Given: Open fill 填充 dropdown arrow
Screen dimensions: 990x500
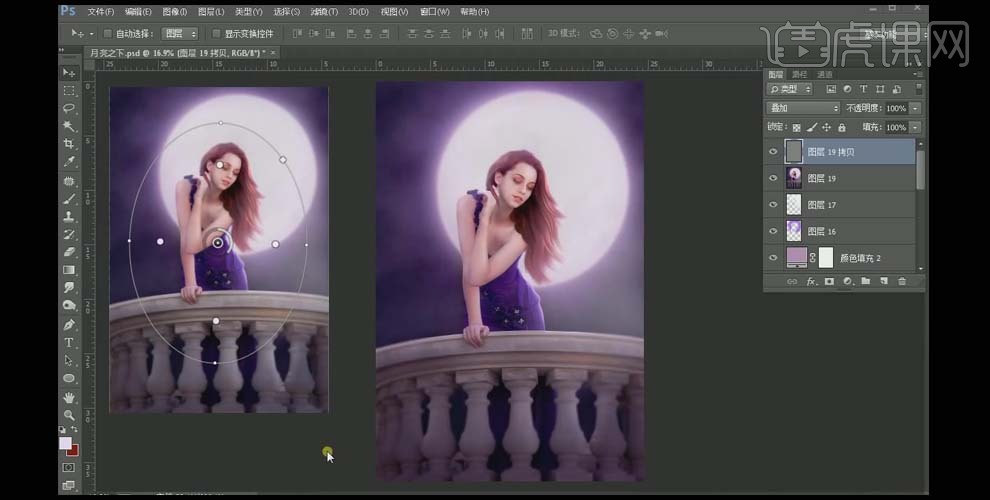Looking at the screenshot, I should 915,128.
